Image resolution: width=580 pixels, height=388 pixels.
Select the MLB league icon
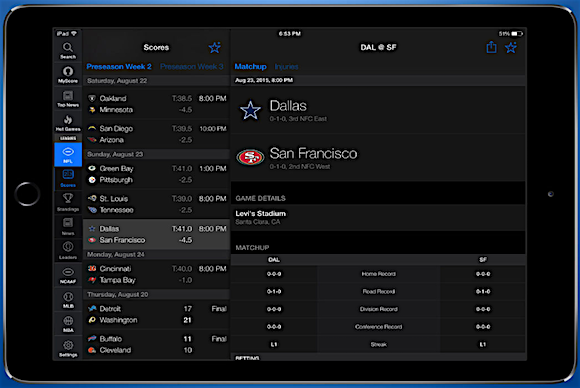coord(68,300)
